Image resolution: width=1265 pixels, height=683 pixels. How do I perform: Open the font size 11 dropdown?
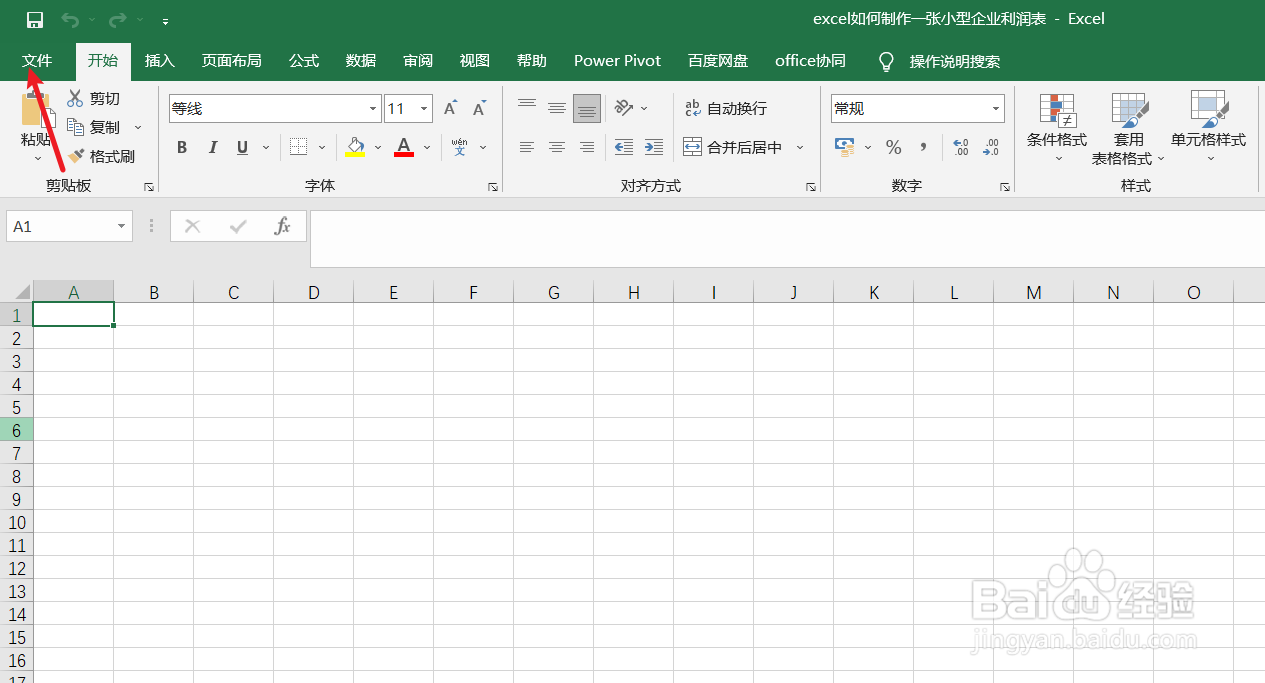click(425, 108)
